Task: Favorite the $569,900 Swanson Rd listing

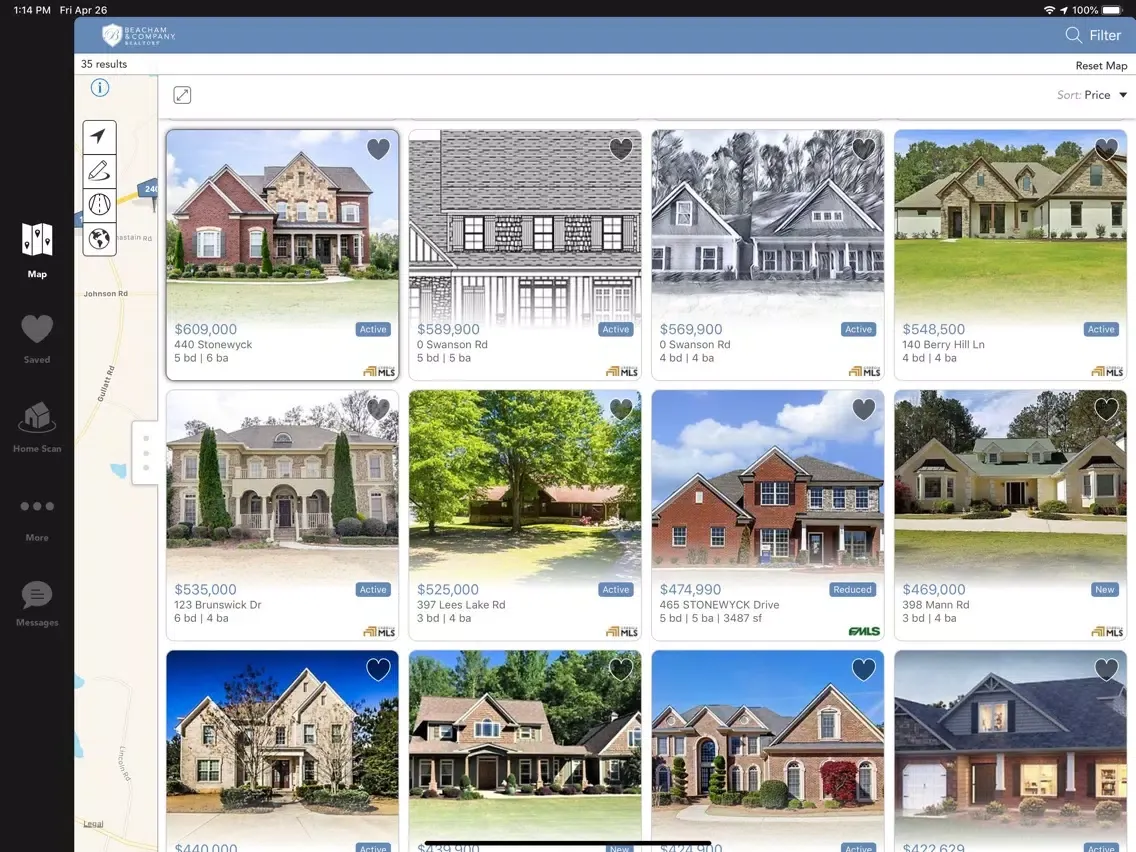Action: point(864,149)
